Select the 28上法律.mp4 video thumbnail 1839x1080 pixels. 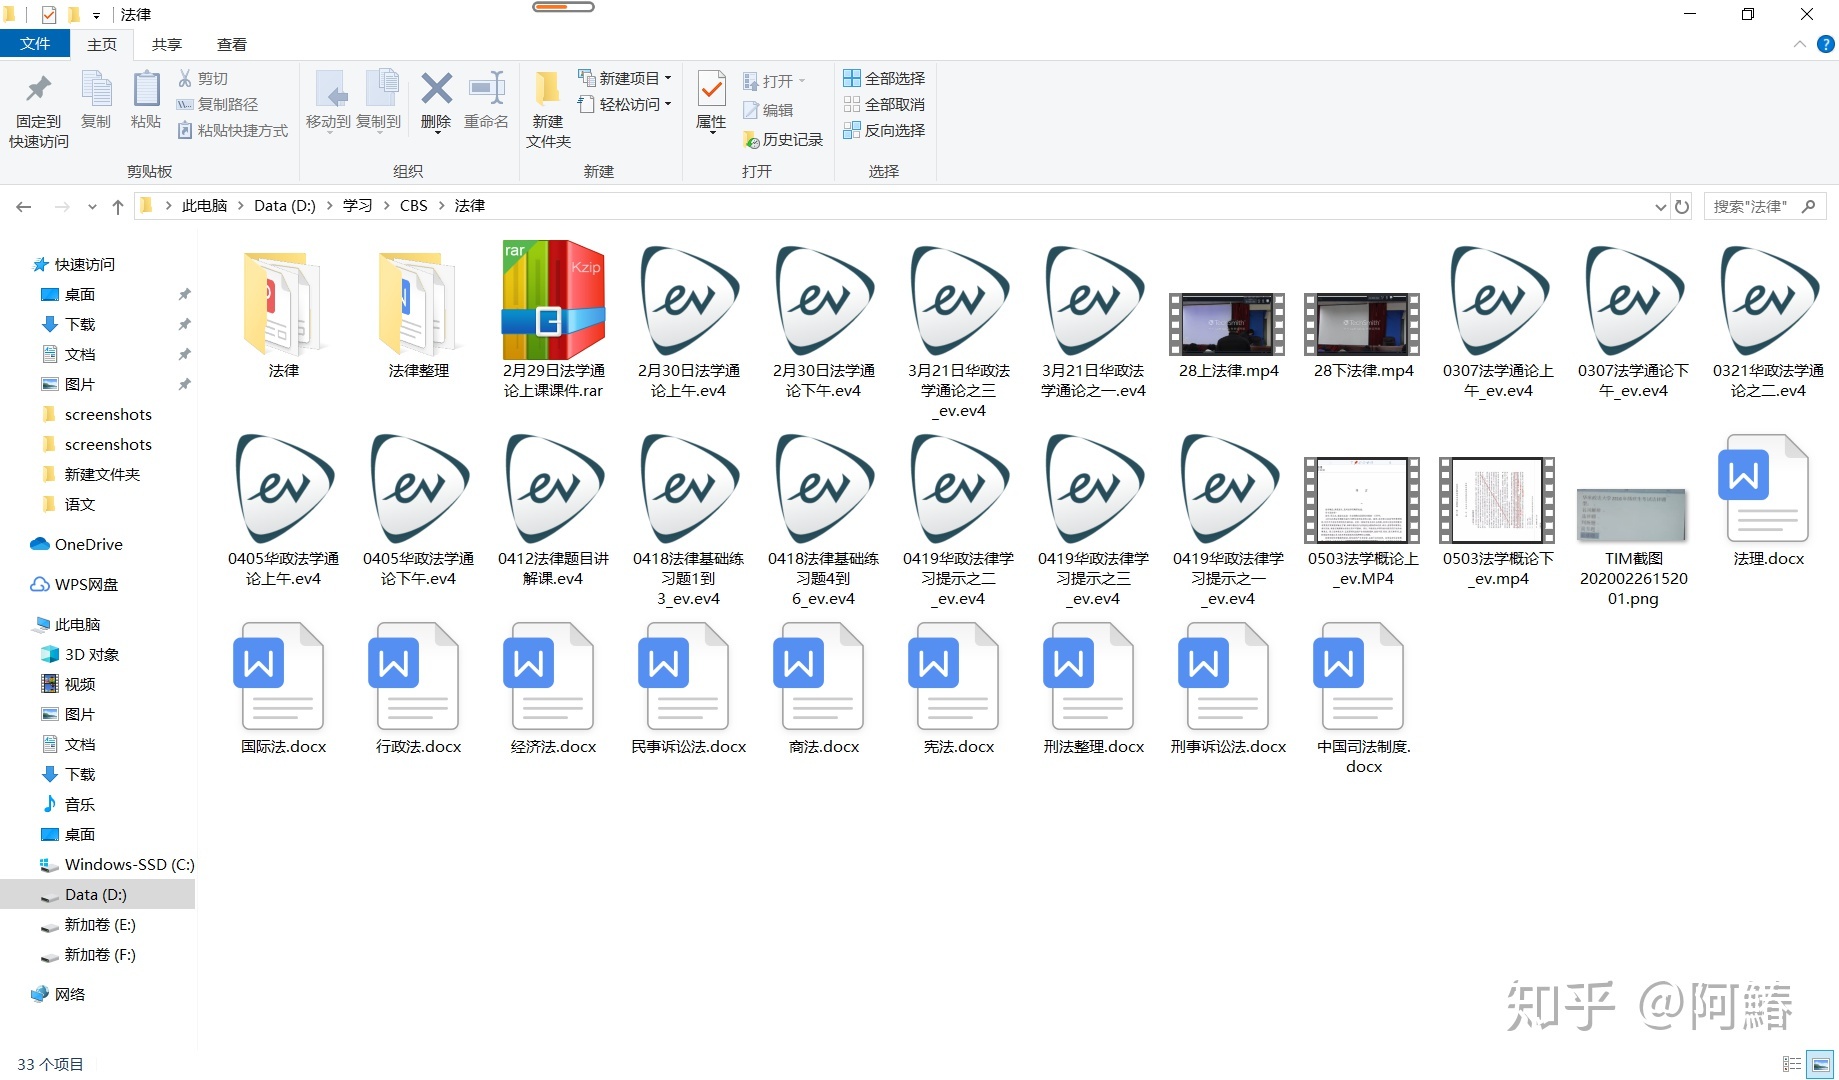(1227, 325)
